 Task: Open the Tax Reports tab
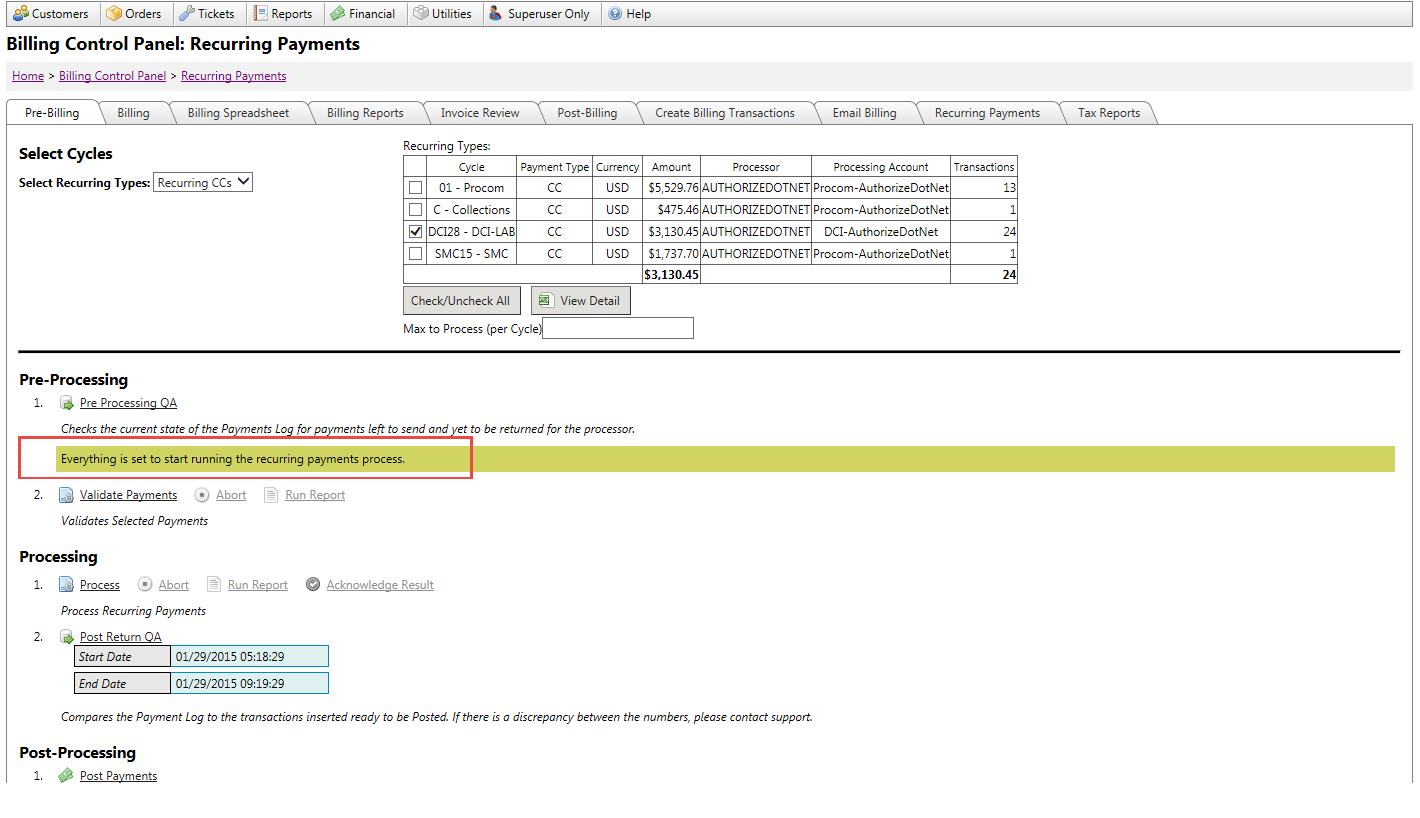[1108, 113]
